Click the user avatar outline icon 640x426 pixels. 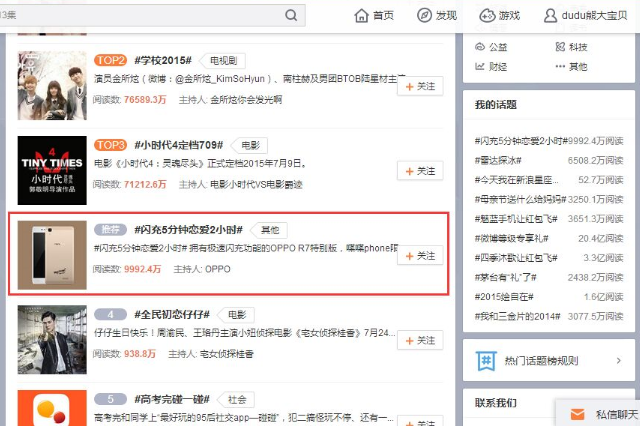coord(550,16)
